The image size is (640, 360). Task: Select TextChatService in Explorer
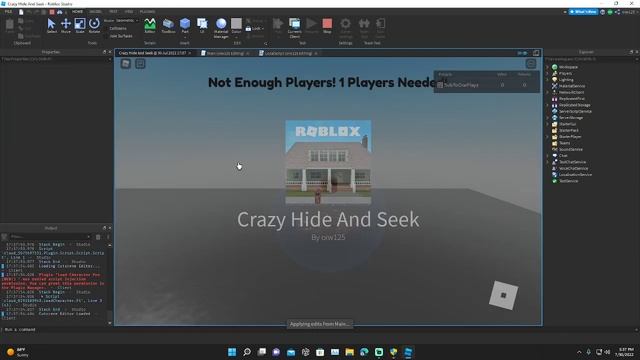click(x=572, y=162)
